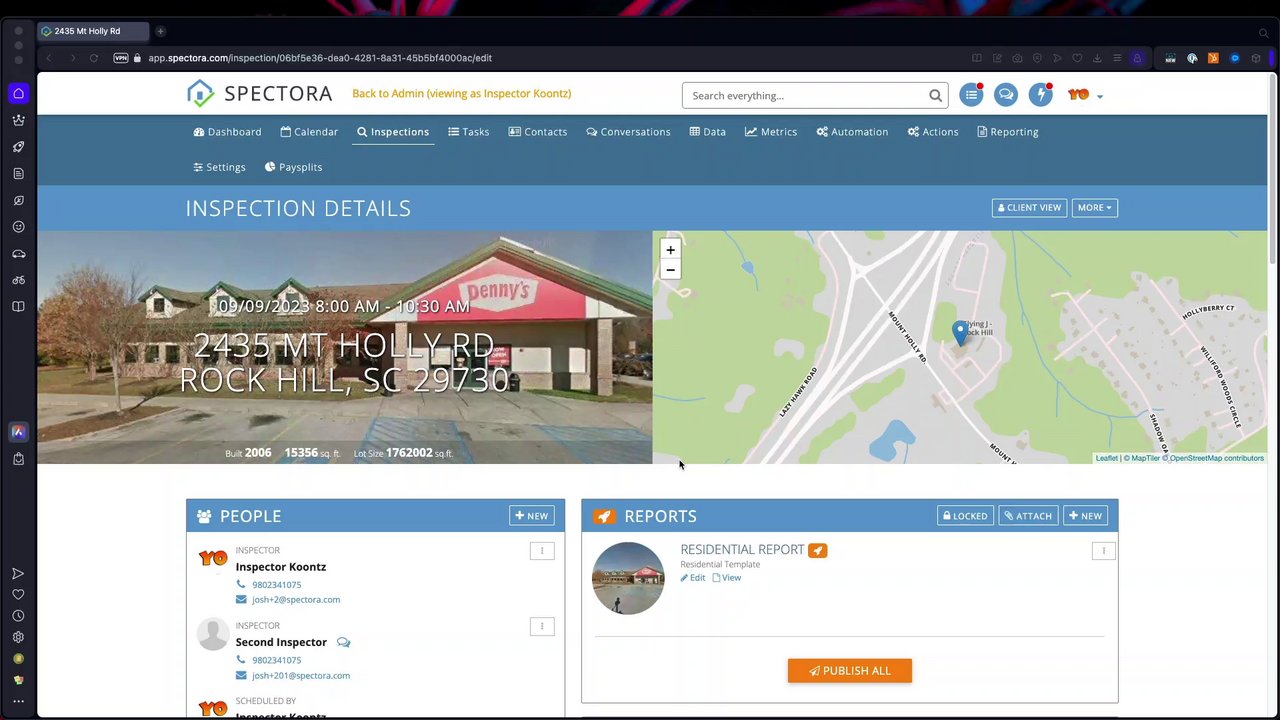Open the Actions menu
Image resolution: width=1280 pixels, height=720 pixels.
(x=932, y=132)
